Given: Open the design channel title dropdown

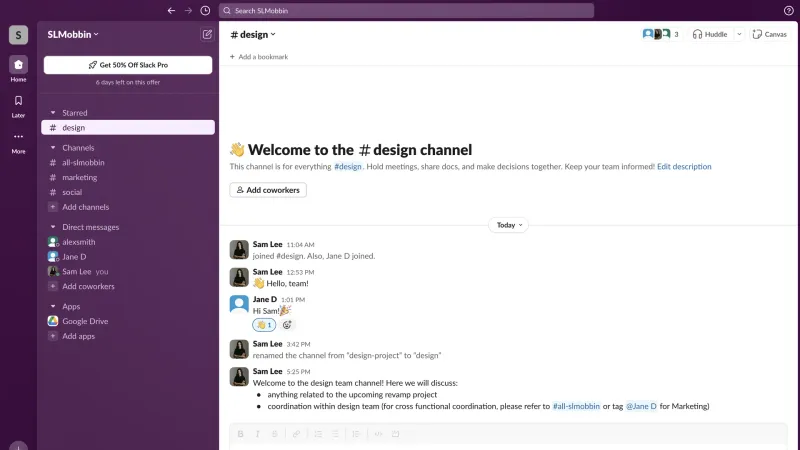Looking at the screenshot, I should (x=253, y=34).
